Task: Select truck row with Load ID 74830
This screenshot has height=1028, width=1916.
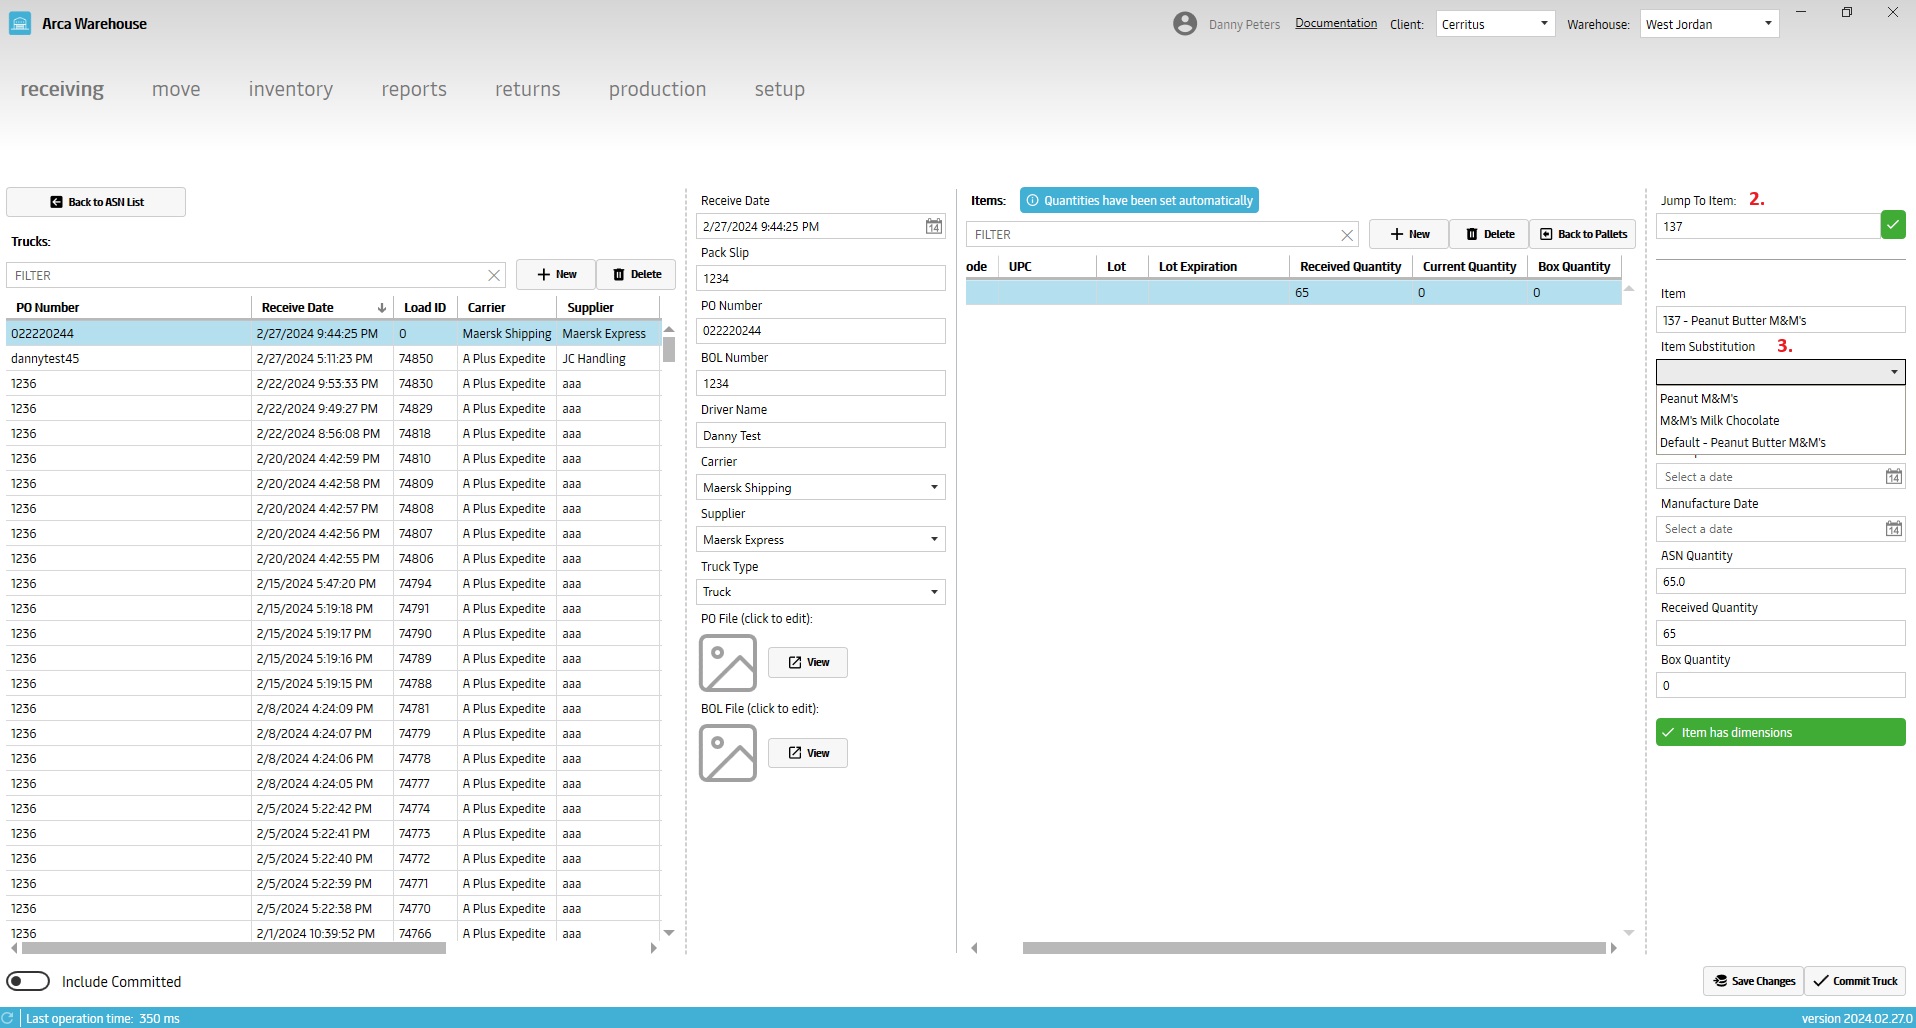Action: tap(333, 384)
